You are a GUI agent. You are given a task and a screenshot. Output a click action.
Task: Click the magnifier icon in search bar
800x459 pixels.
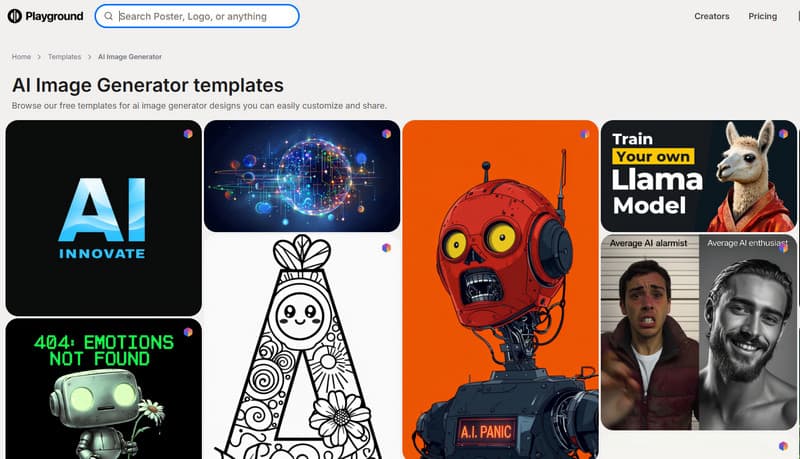click(x=108, y=16)
